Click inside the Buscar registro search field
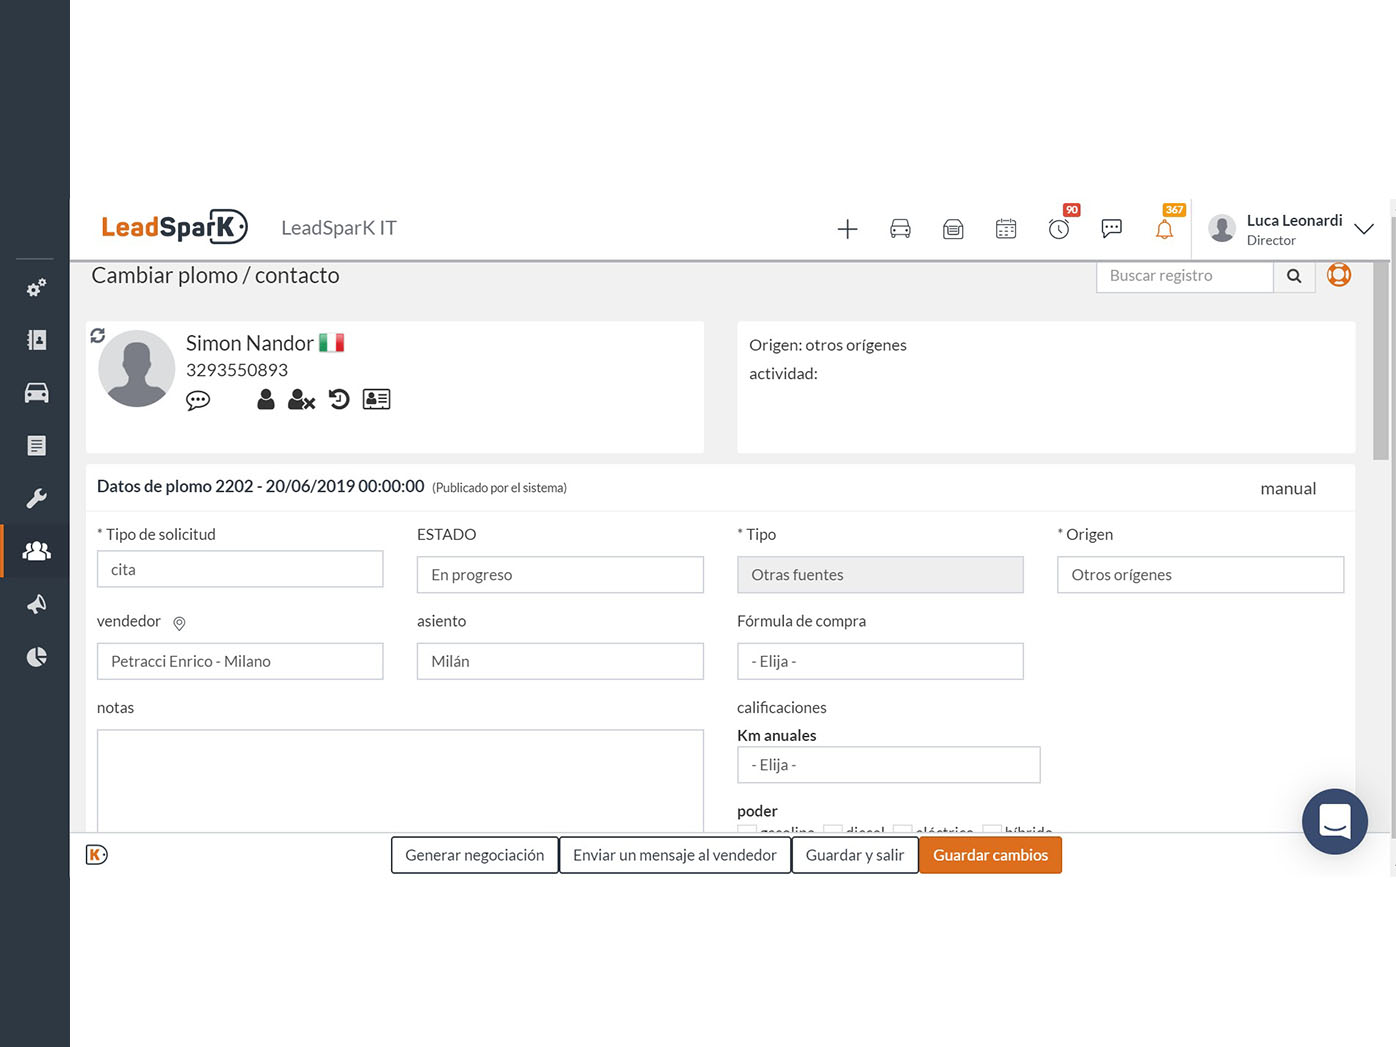Screen dimensions: 1396x1047 point(1184,276)
